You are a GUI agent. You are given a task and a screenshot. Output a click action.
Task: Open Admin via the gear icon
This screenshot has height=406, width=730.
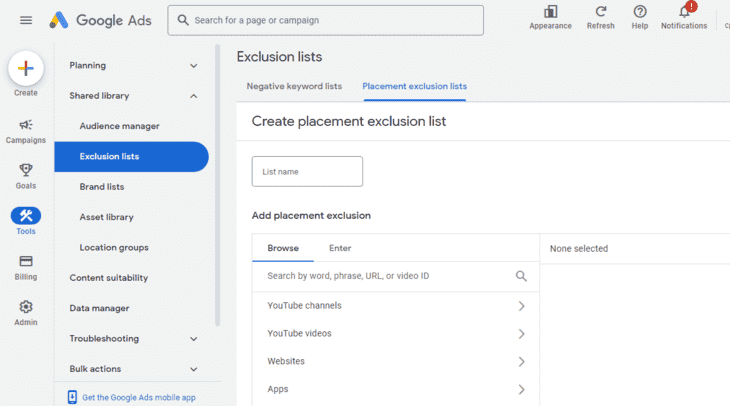tap(26, 307)
